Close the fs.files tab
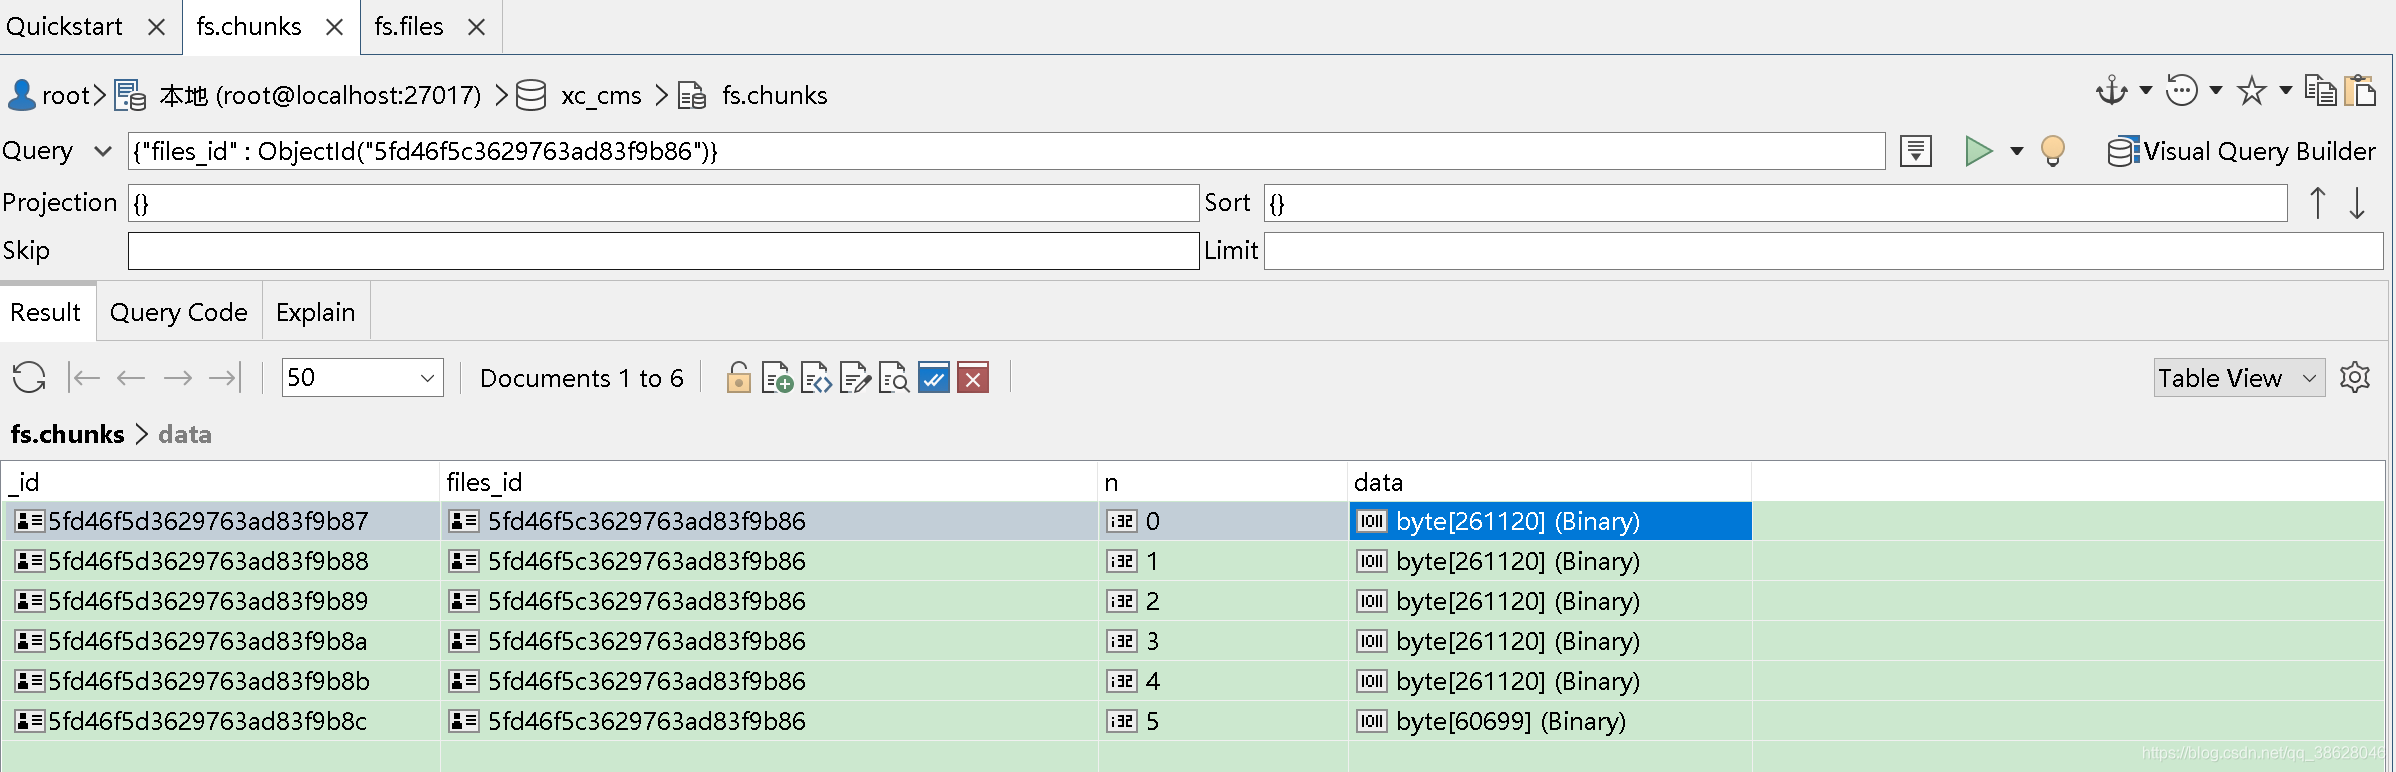This screenshot has width=2396, height=772. click(x=477, y=28)
